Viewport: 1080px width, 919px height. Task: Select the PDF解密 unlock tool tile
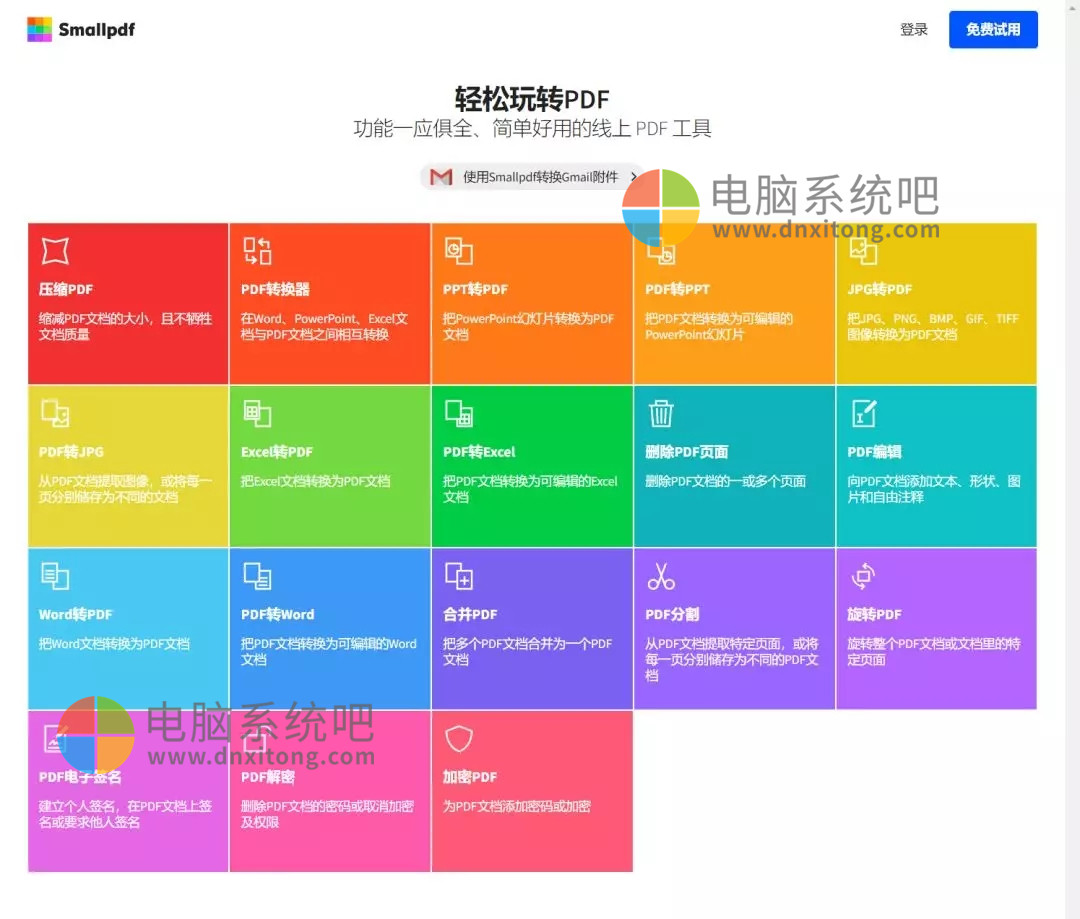coord(330,790)
